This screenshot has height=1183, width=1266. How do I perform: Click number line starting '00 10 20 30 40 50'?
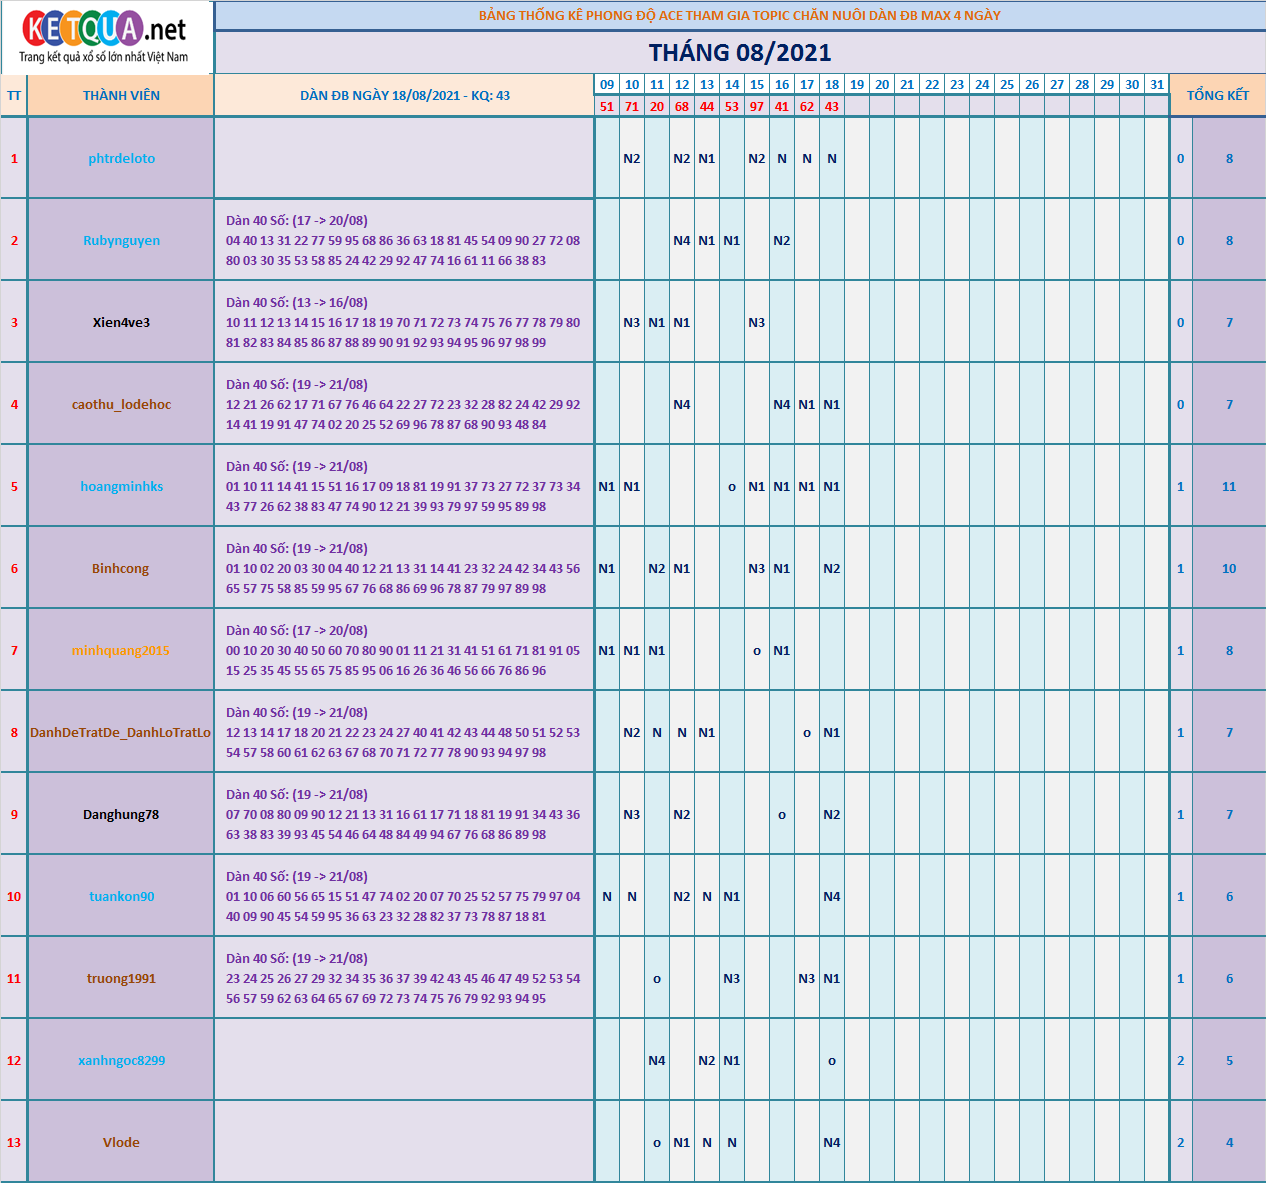[403, 651]
